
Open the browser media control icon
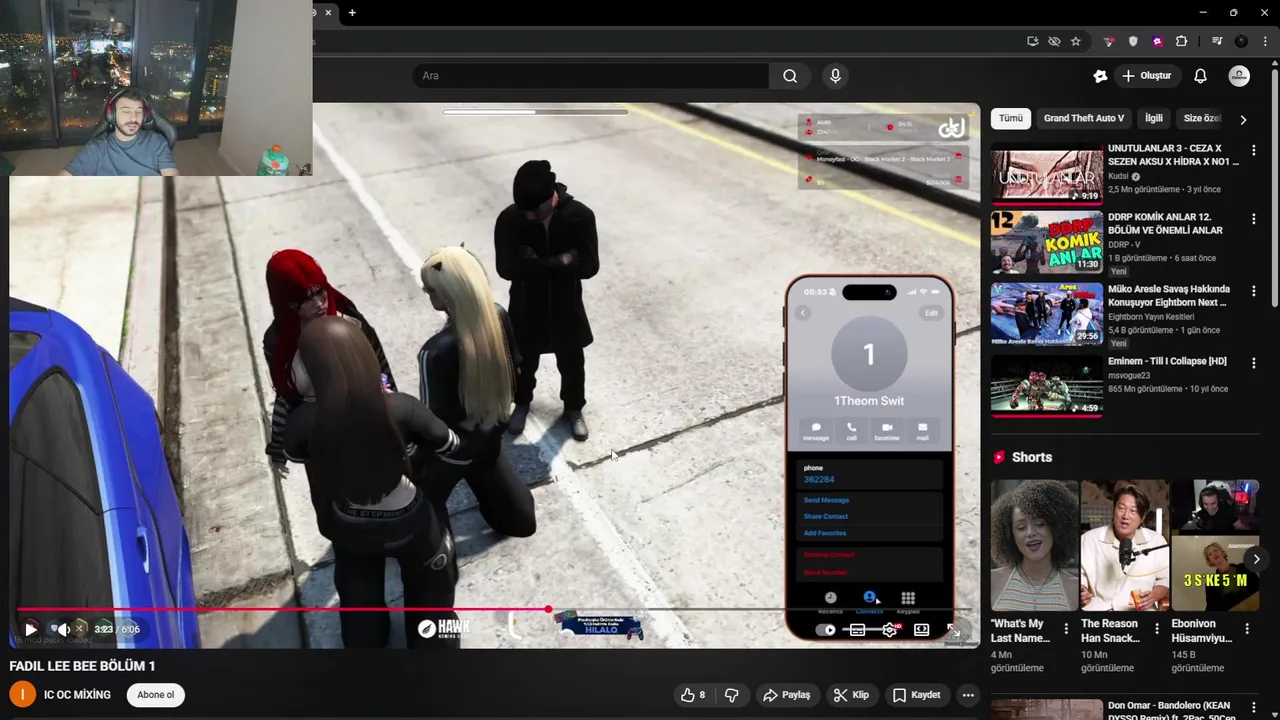[x=1217, y=41]
